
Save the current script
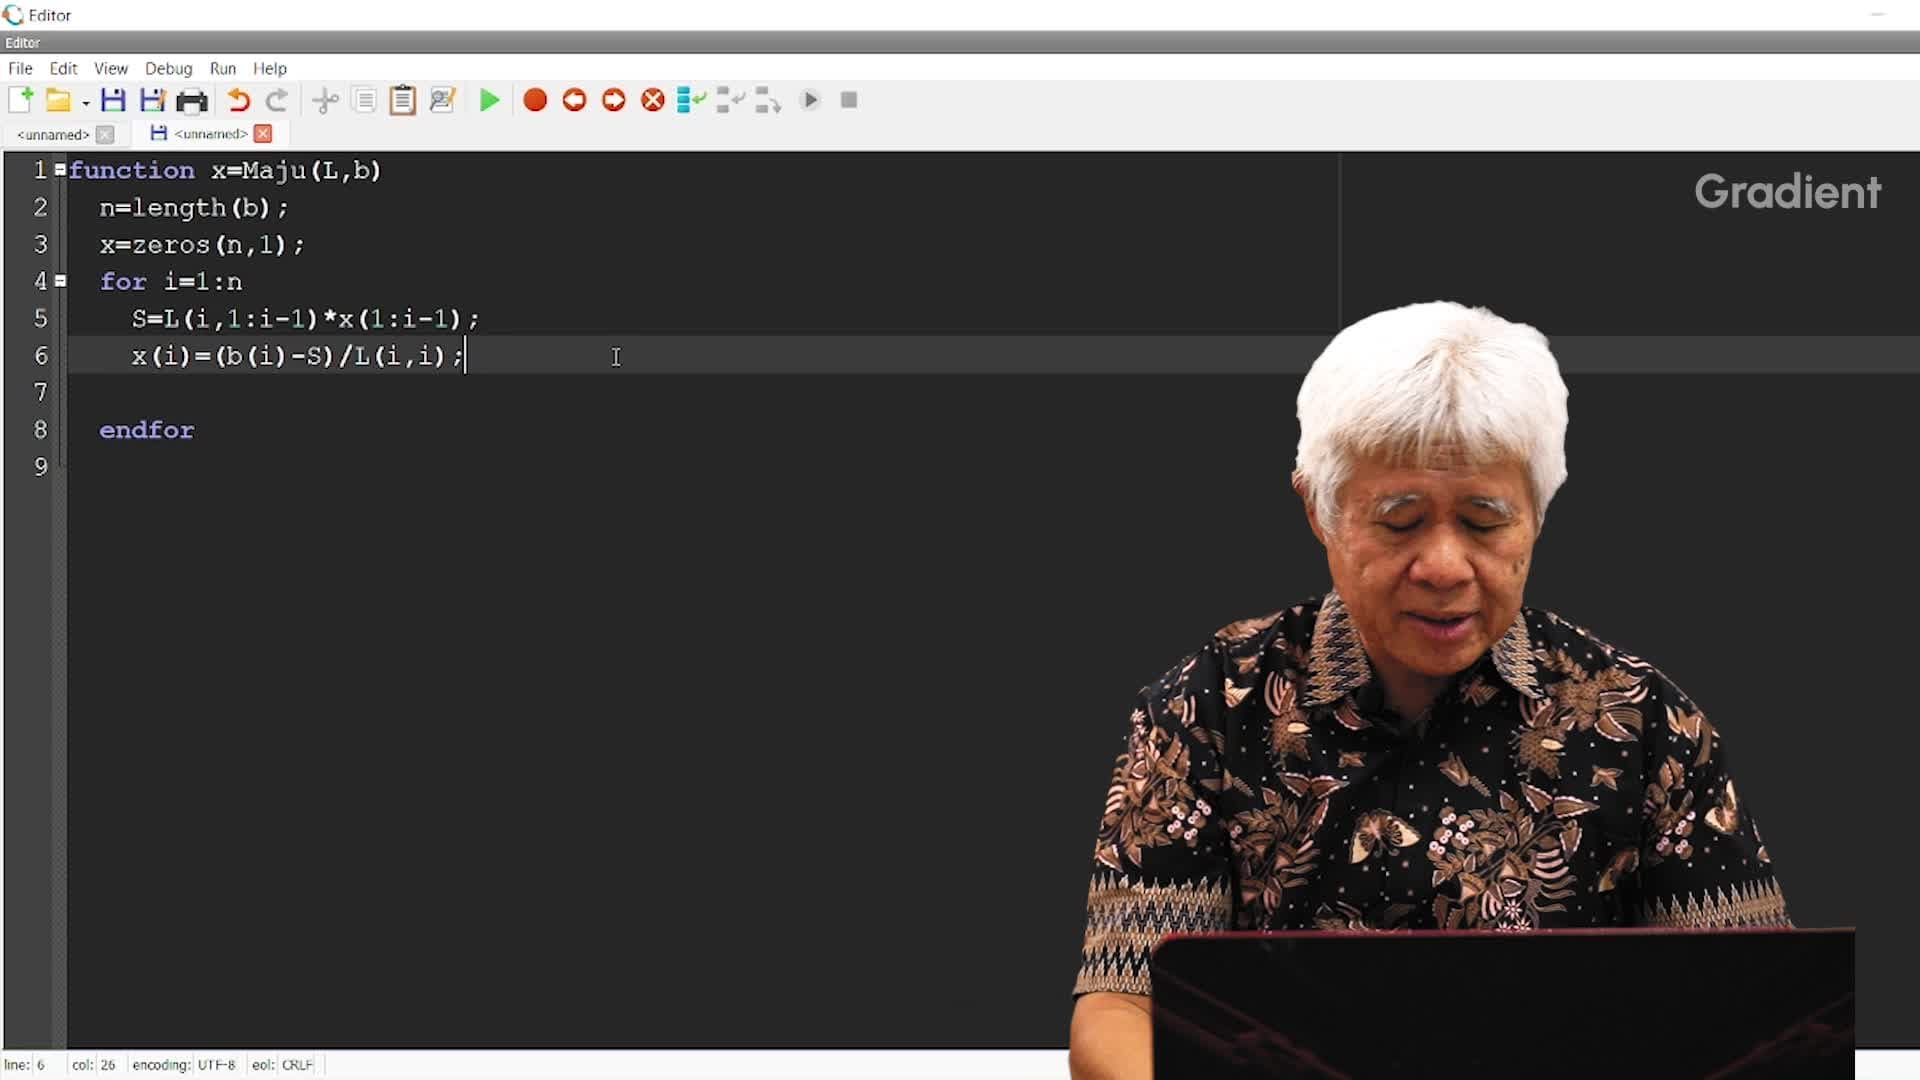113,100
